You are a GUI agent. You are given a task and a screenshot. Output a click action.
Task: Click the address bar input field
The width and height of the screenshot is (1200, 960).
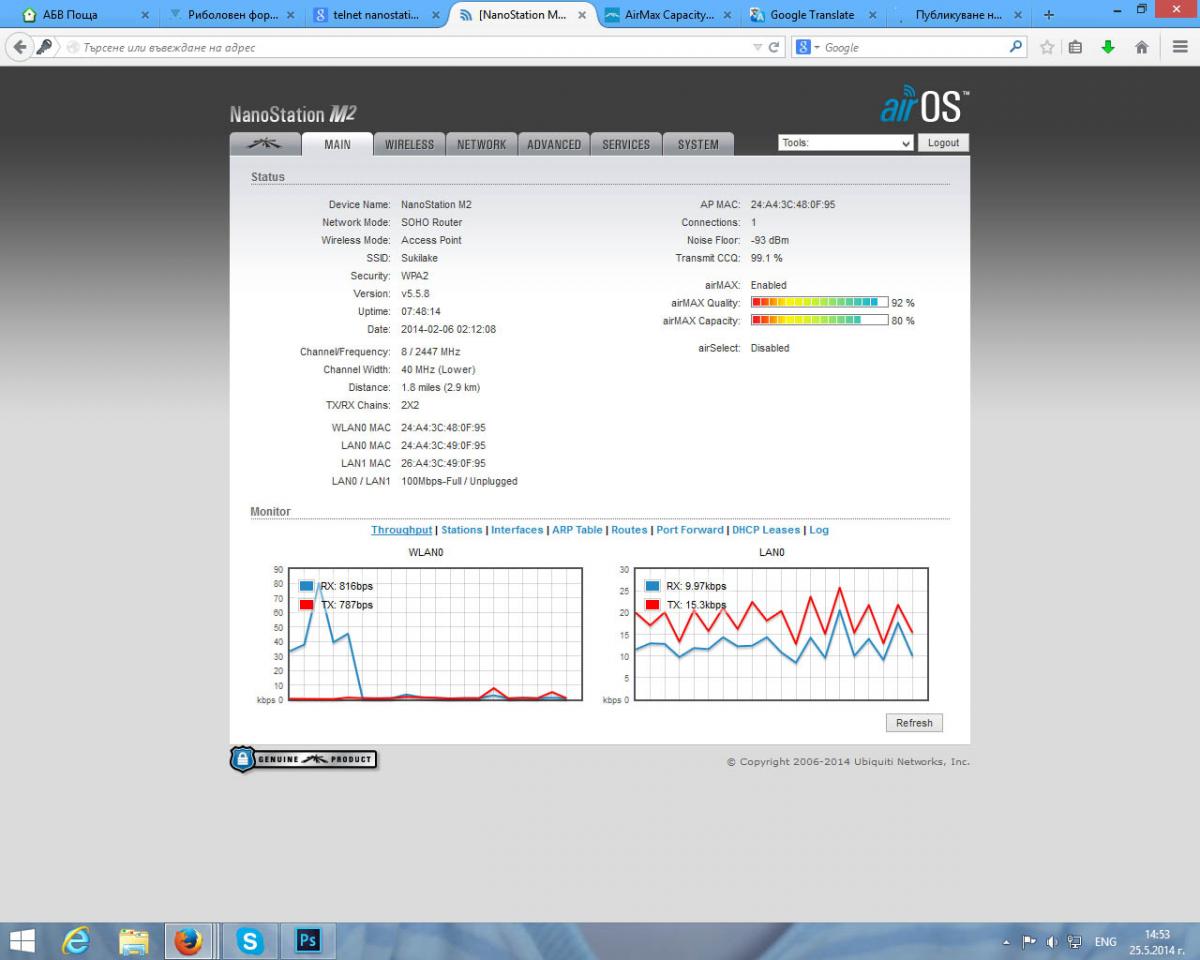tap(400, 47)
